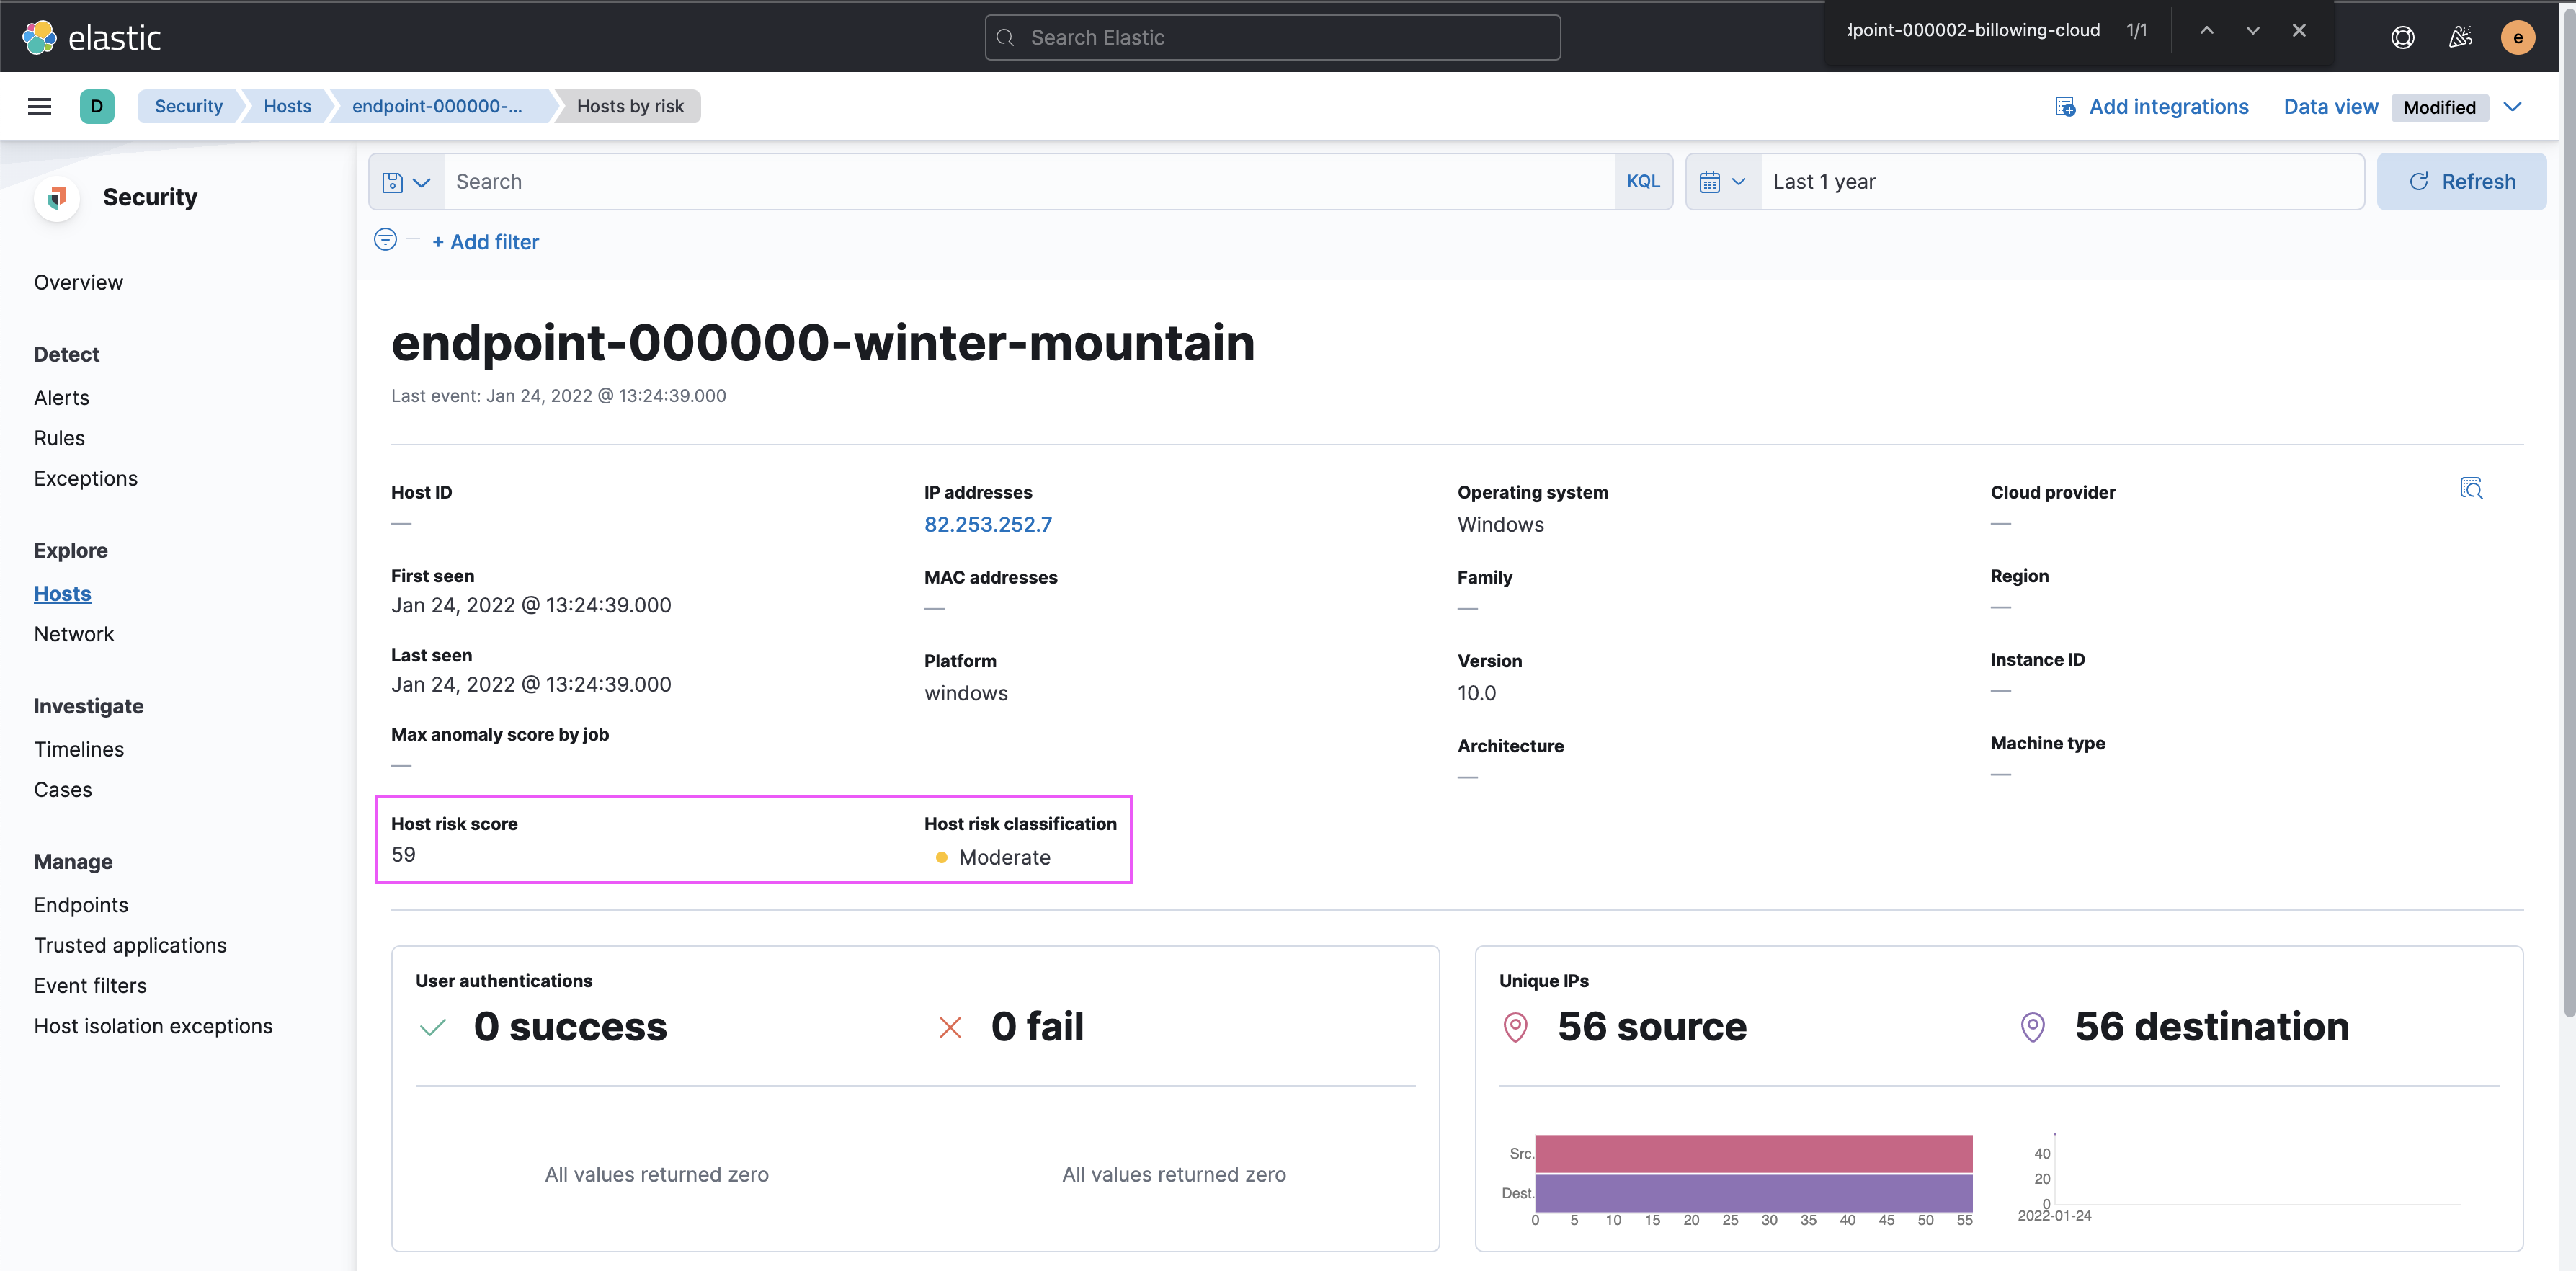The width and height of the screenshot is (2576, 1271).
Task: Click the Search Elastic input field
Action: (1271, 37)
